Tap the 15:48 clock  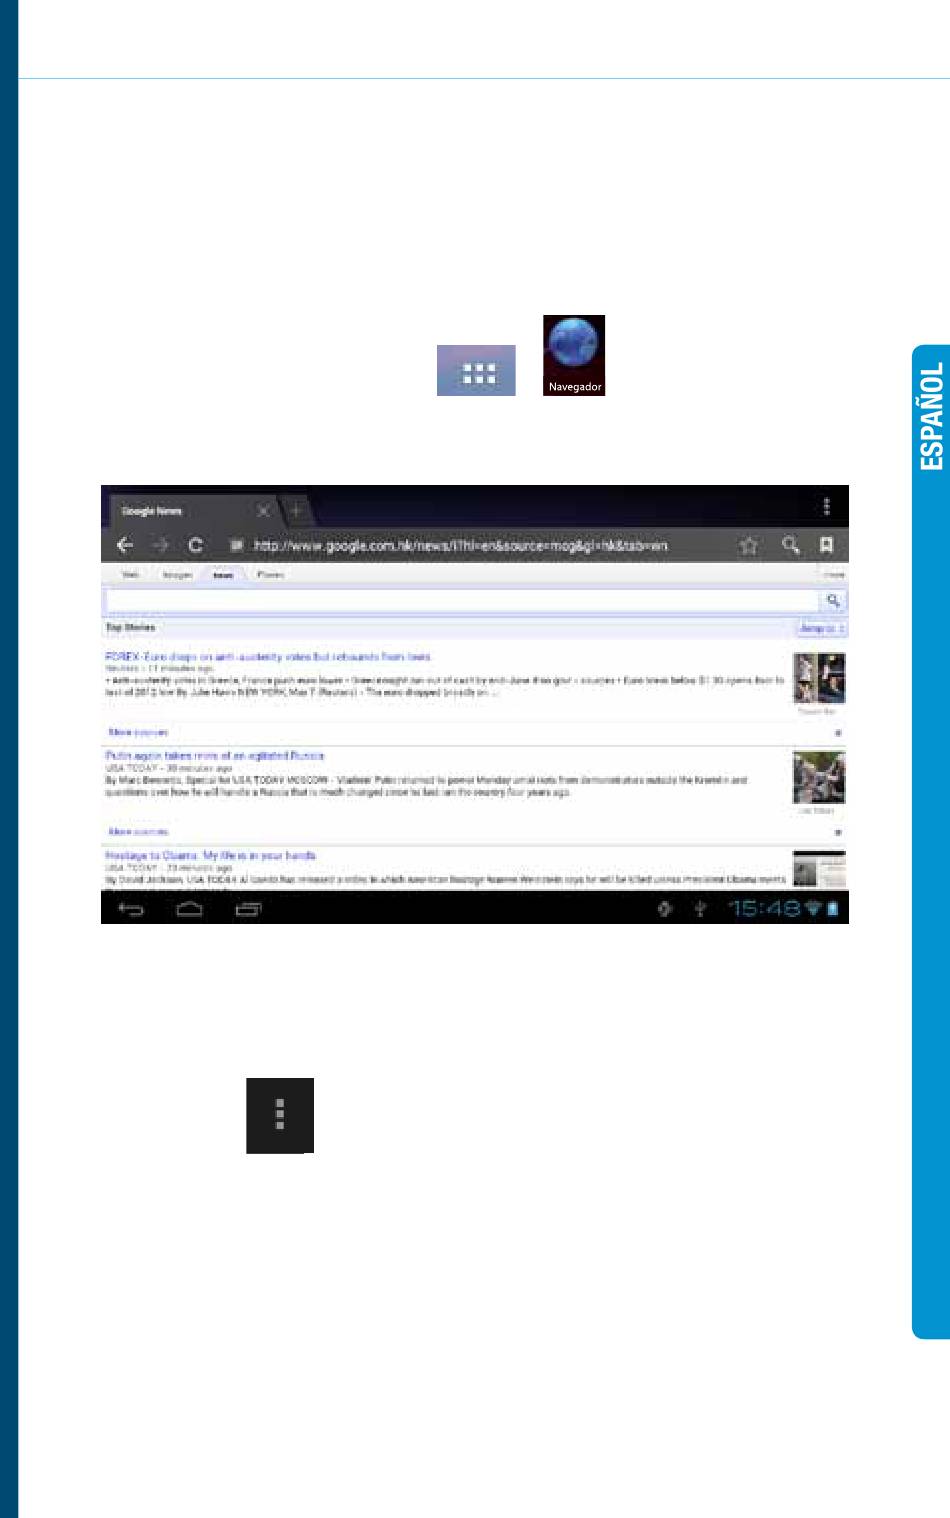[765, 908]
